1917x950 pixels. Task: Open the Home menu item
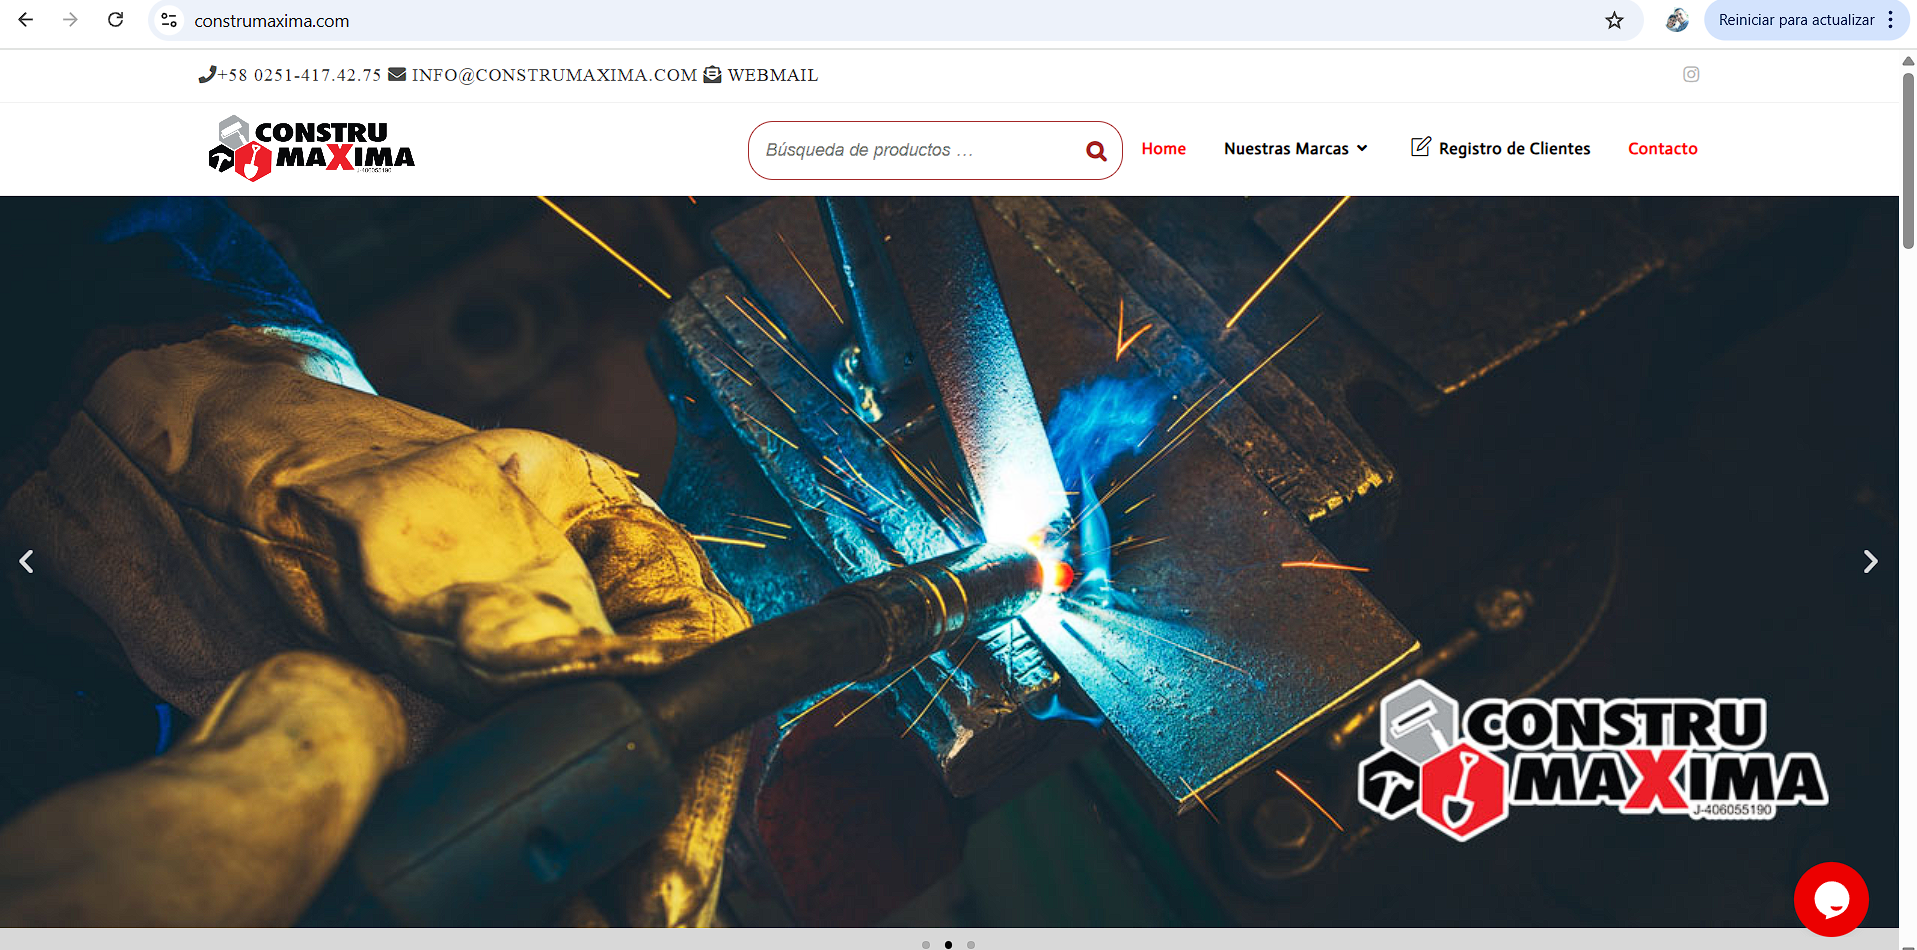coord(1163,149)
